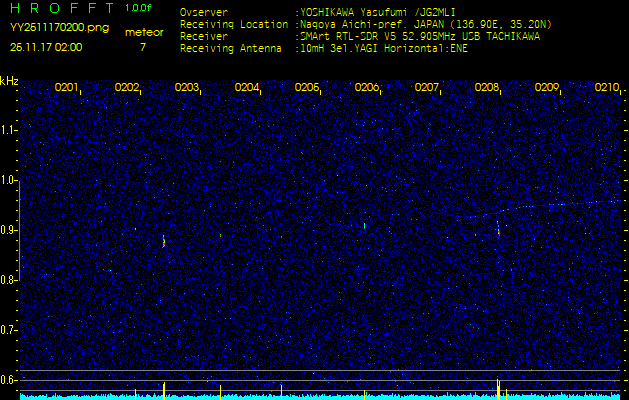Viewport: 629px width, 400px height.
Task: Click the 'Receiving Antenna' field label
Action: click(x=231, y=49)
